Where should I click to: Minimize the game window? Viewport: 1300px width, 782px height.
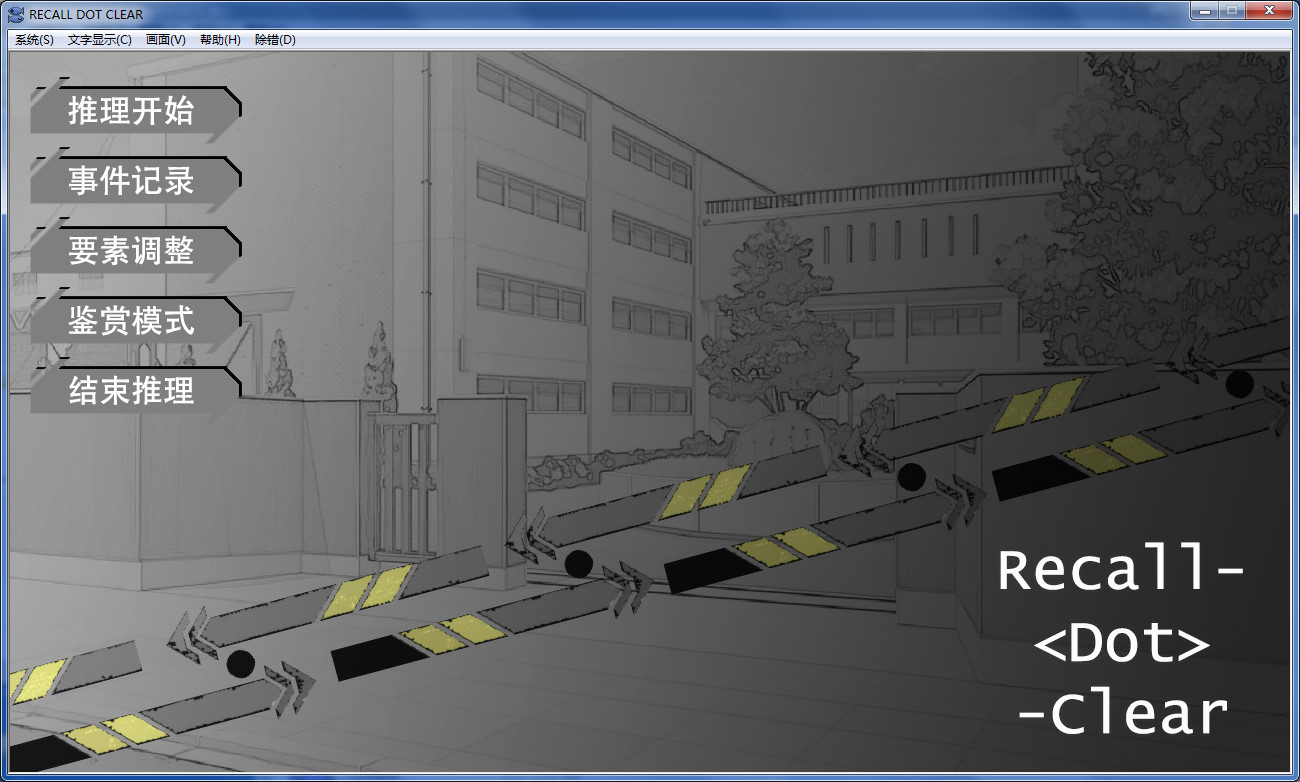1205,11
